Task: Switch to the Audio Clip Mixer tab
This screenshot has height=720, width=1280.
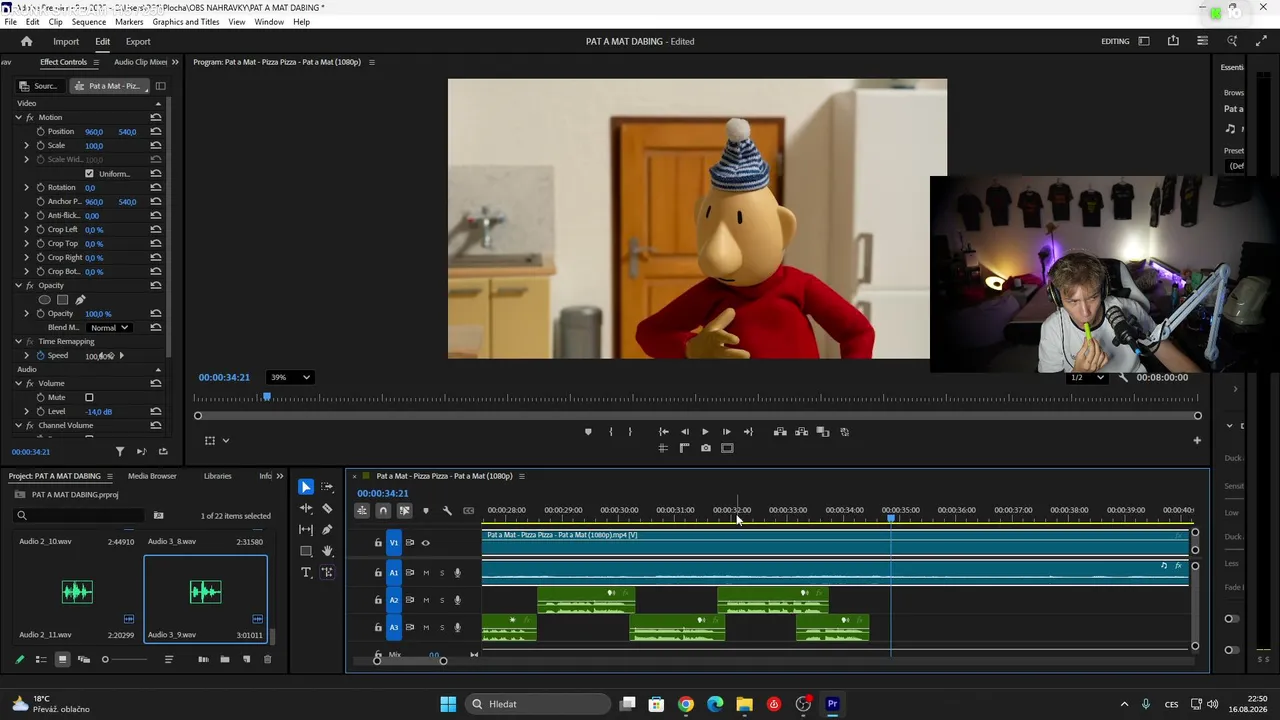Action: click(140, 62)
